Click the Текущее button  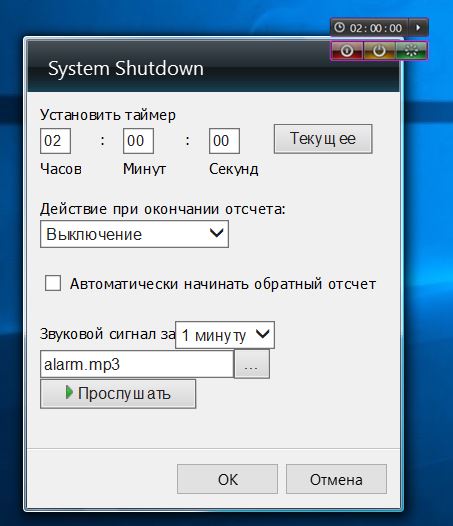click(x=323, y=139)
